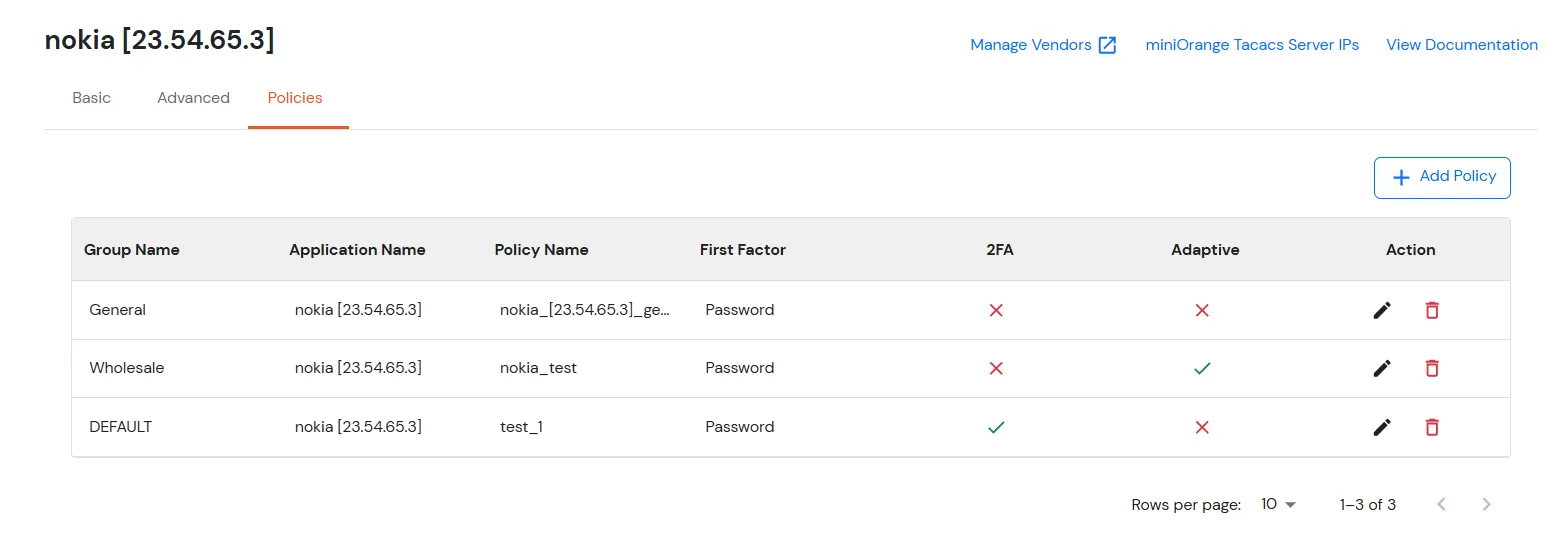Click the 2FA red cross for Wholesale
This screenshot has height=556, width=1562.
click(996, 368)
